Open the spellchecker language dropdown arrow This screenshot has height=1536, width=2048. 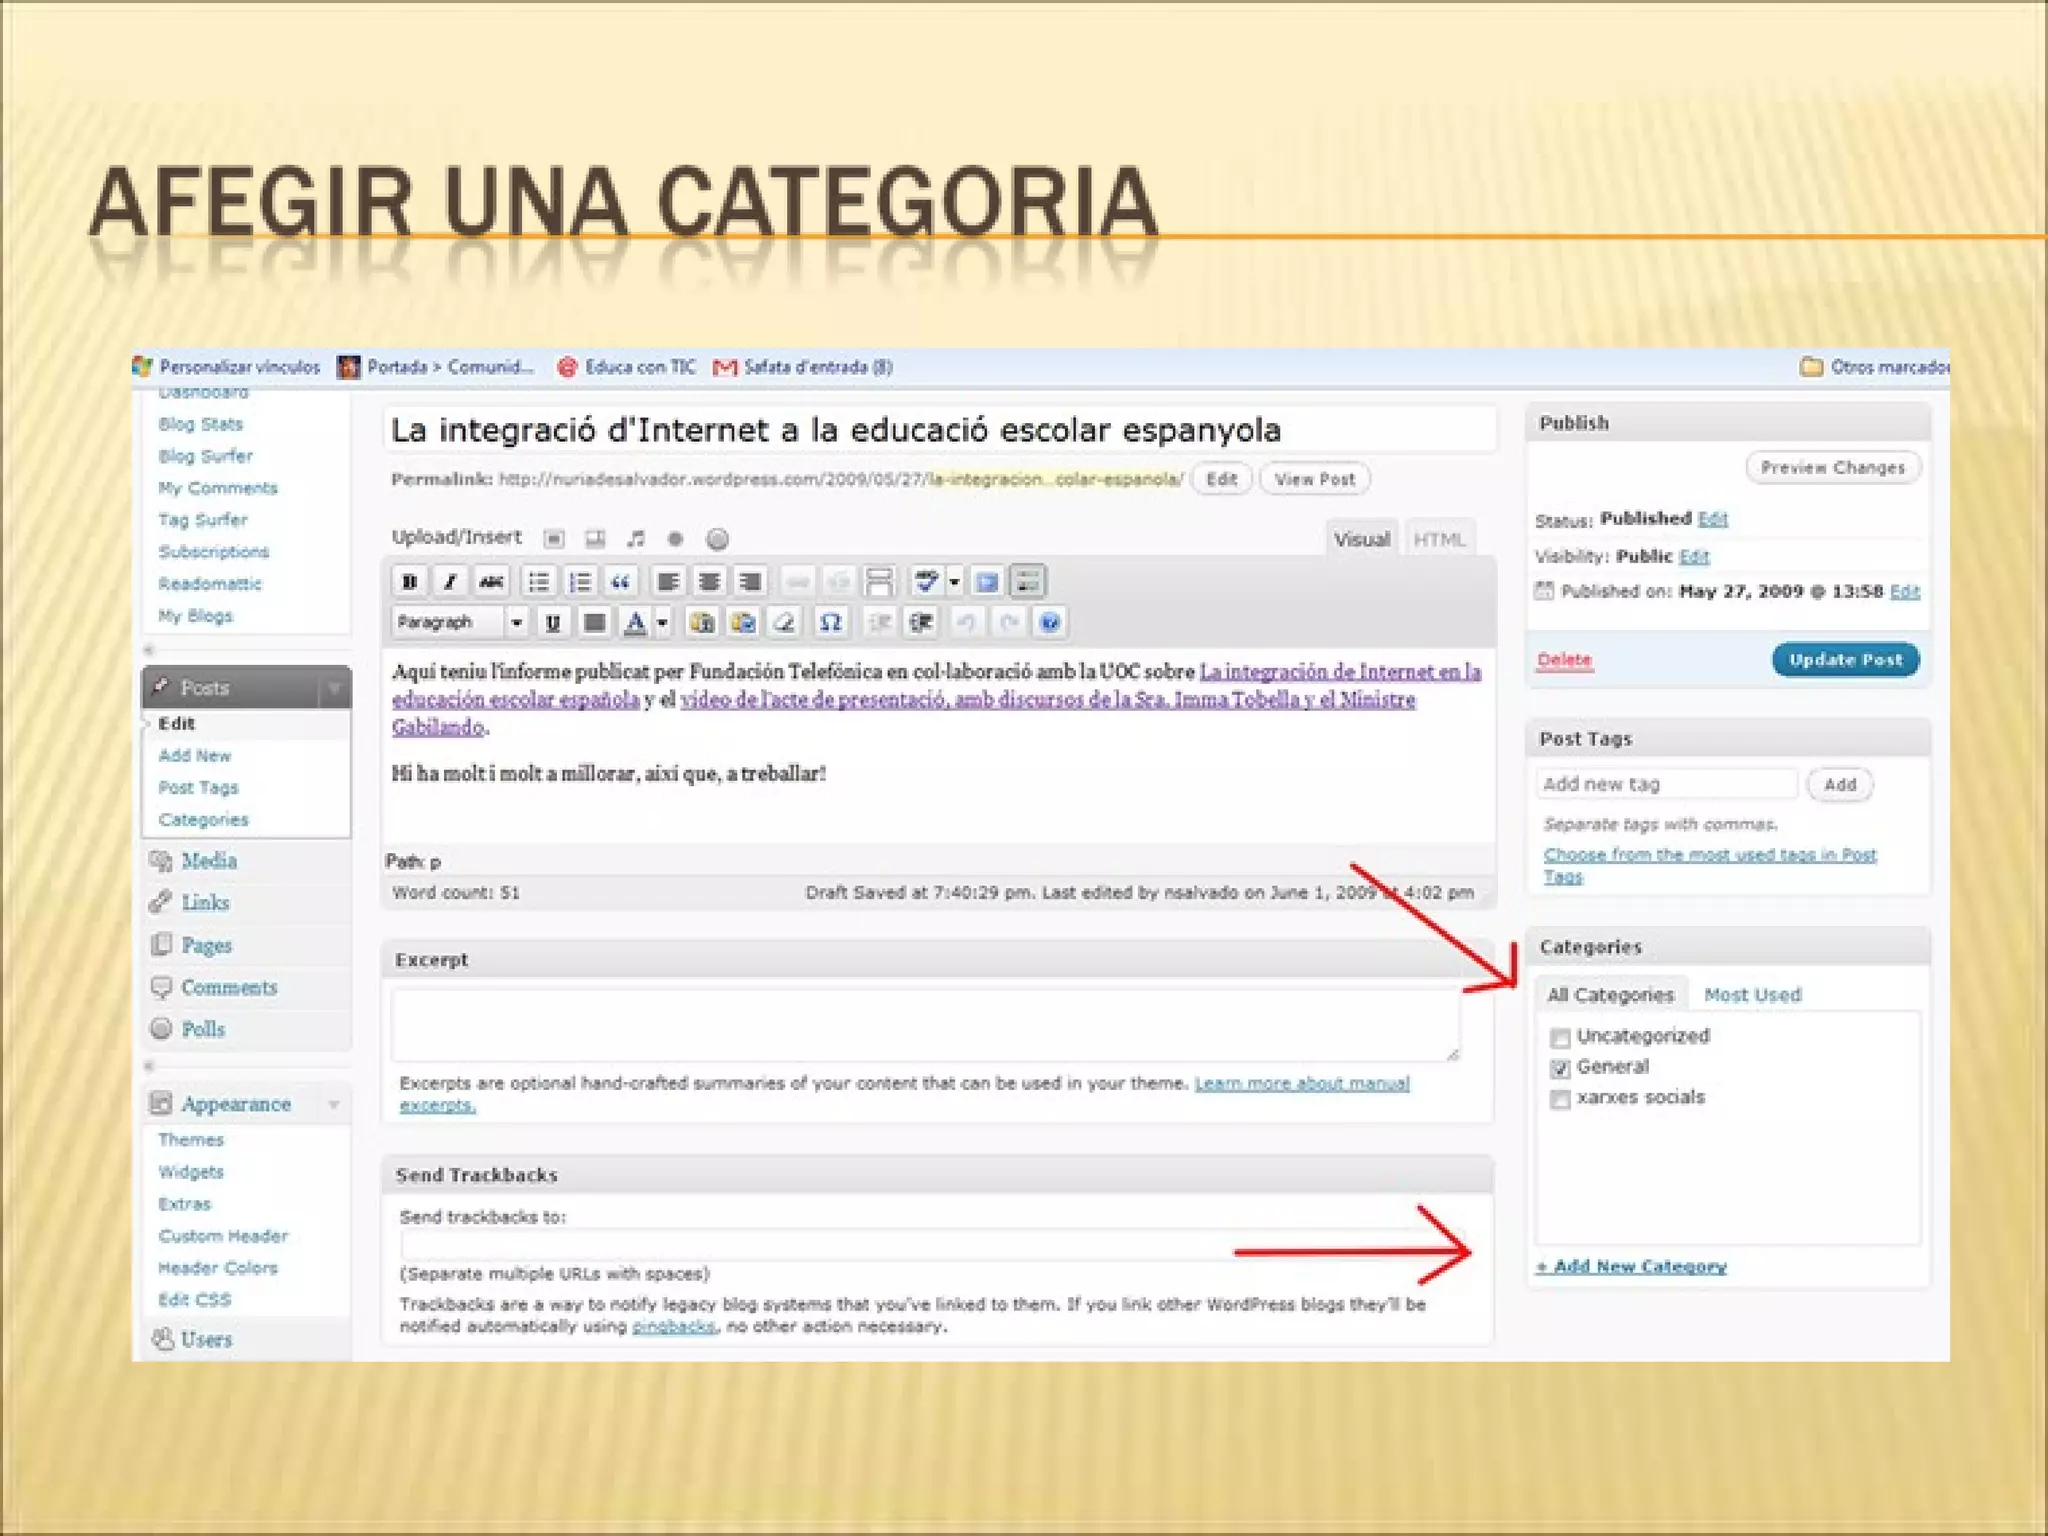tap(955, 581)
